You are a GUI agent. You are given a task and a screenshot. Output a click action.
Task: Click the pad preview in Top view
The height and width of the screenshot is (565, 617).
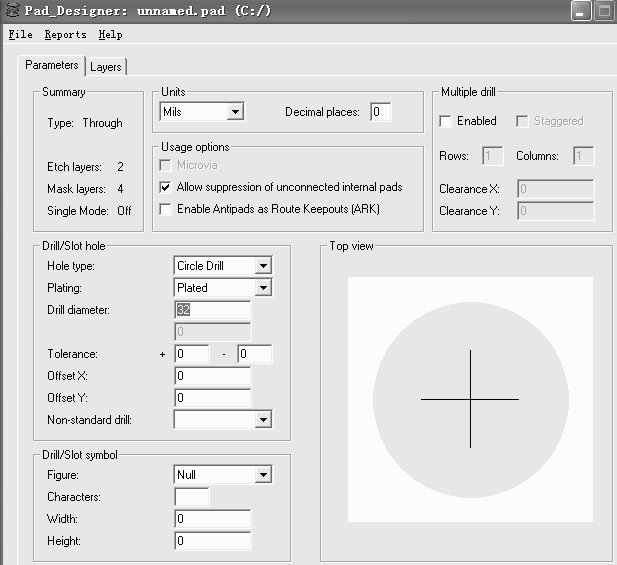point(470,399)
